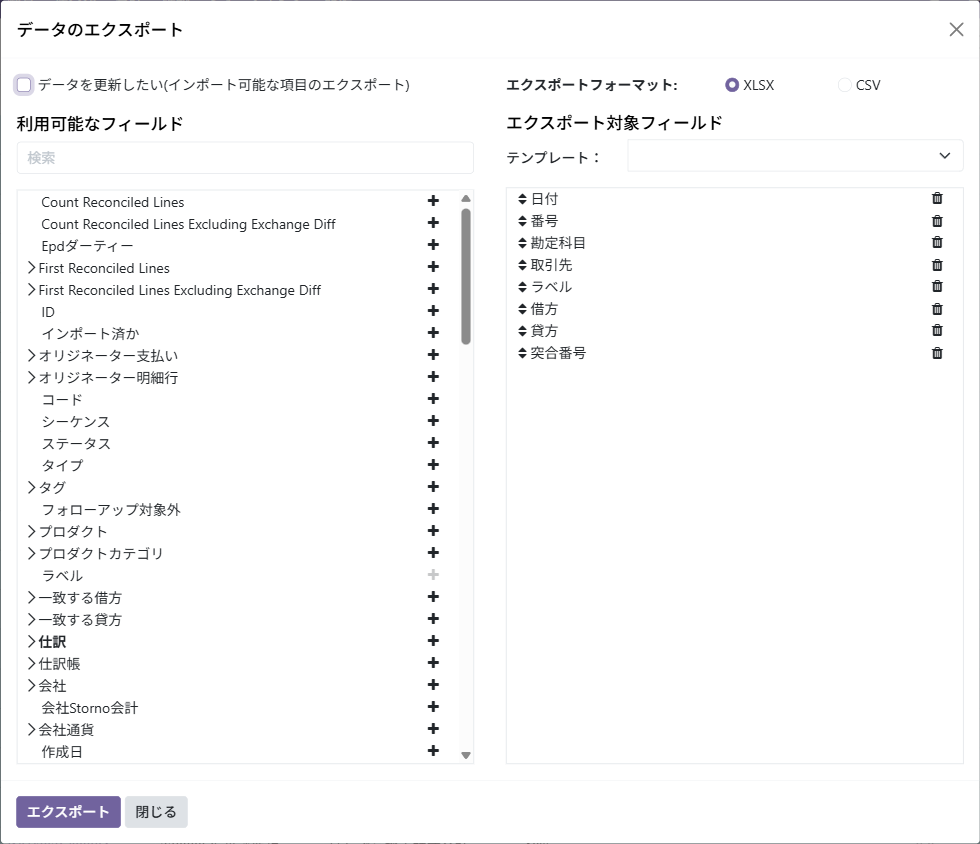Image resolution: width=980 pixels, height=844 pixels.
Task: Remove 勘定科目 using trash icon
Action: pos(937,242)
